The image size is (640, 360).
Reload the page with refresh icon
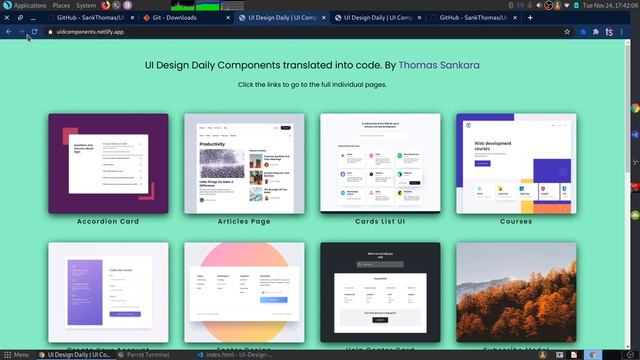[34, 32]
